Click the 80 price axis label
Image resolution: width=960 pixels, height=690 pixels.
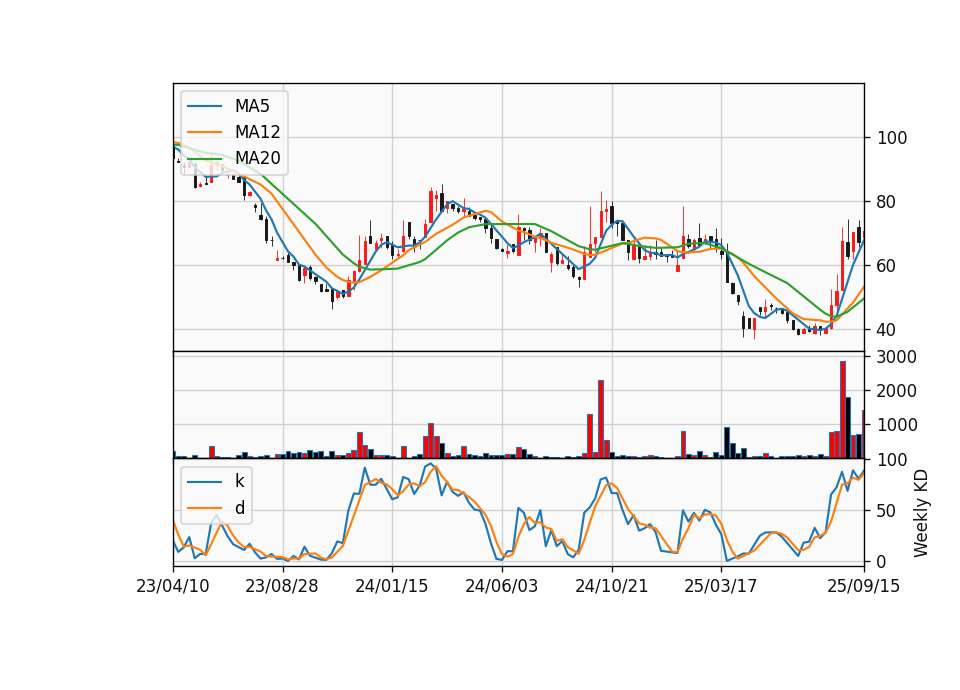(x=887, y=202)
